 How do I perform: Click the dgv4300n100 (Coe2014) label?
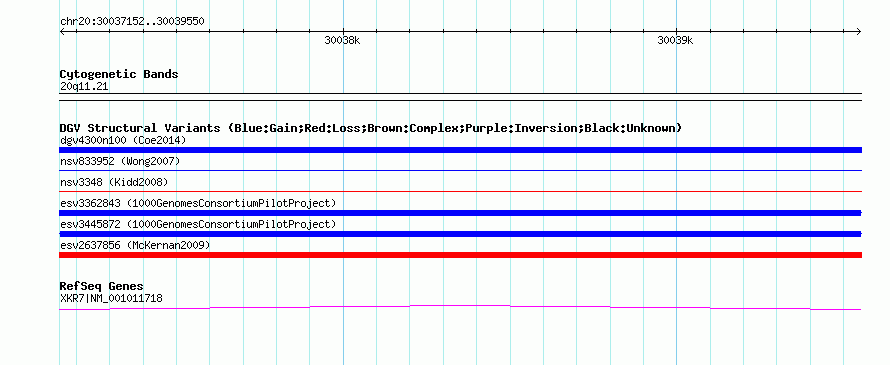point(123,140)
